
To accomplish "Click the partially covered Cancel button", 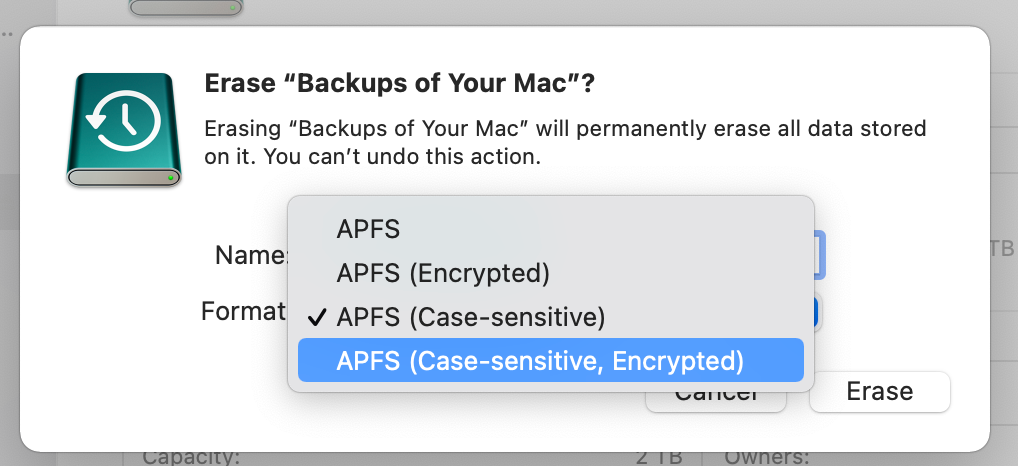I will [x=716, y=401].
